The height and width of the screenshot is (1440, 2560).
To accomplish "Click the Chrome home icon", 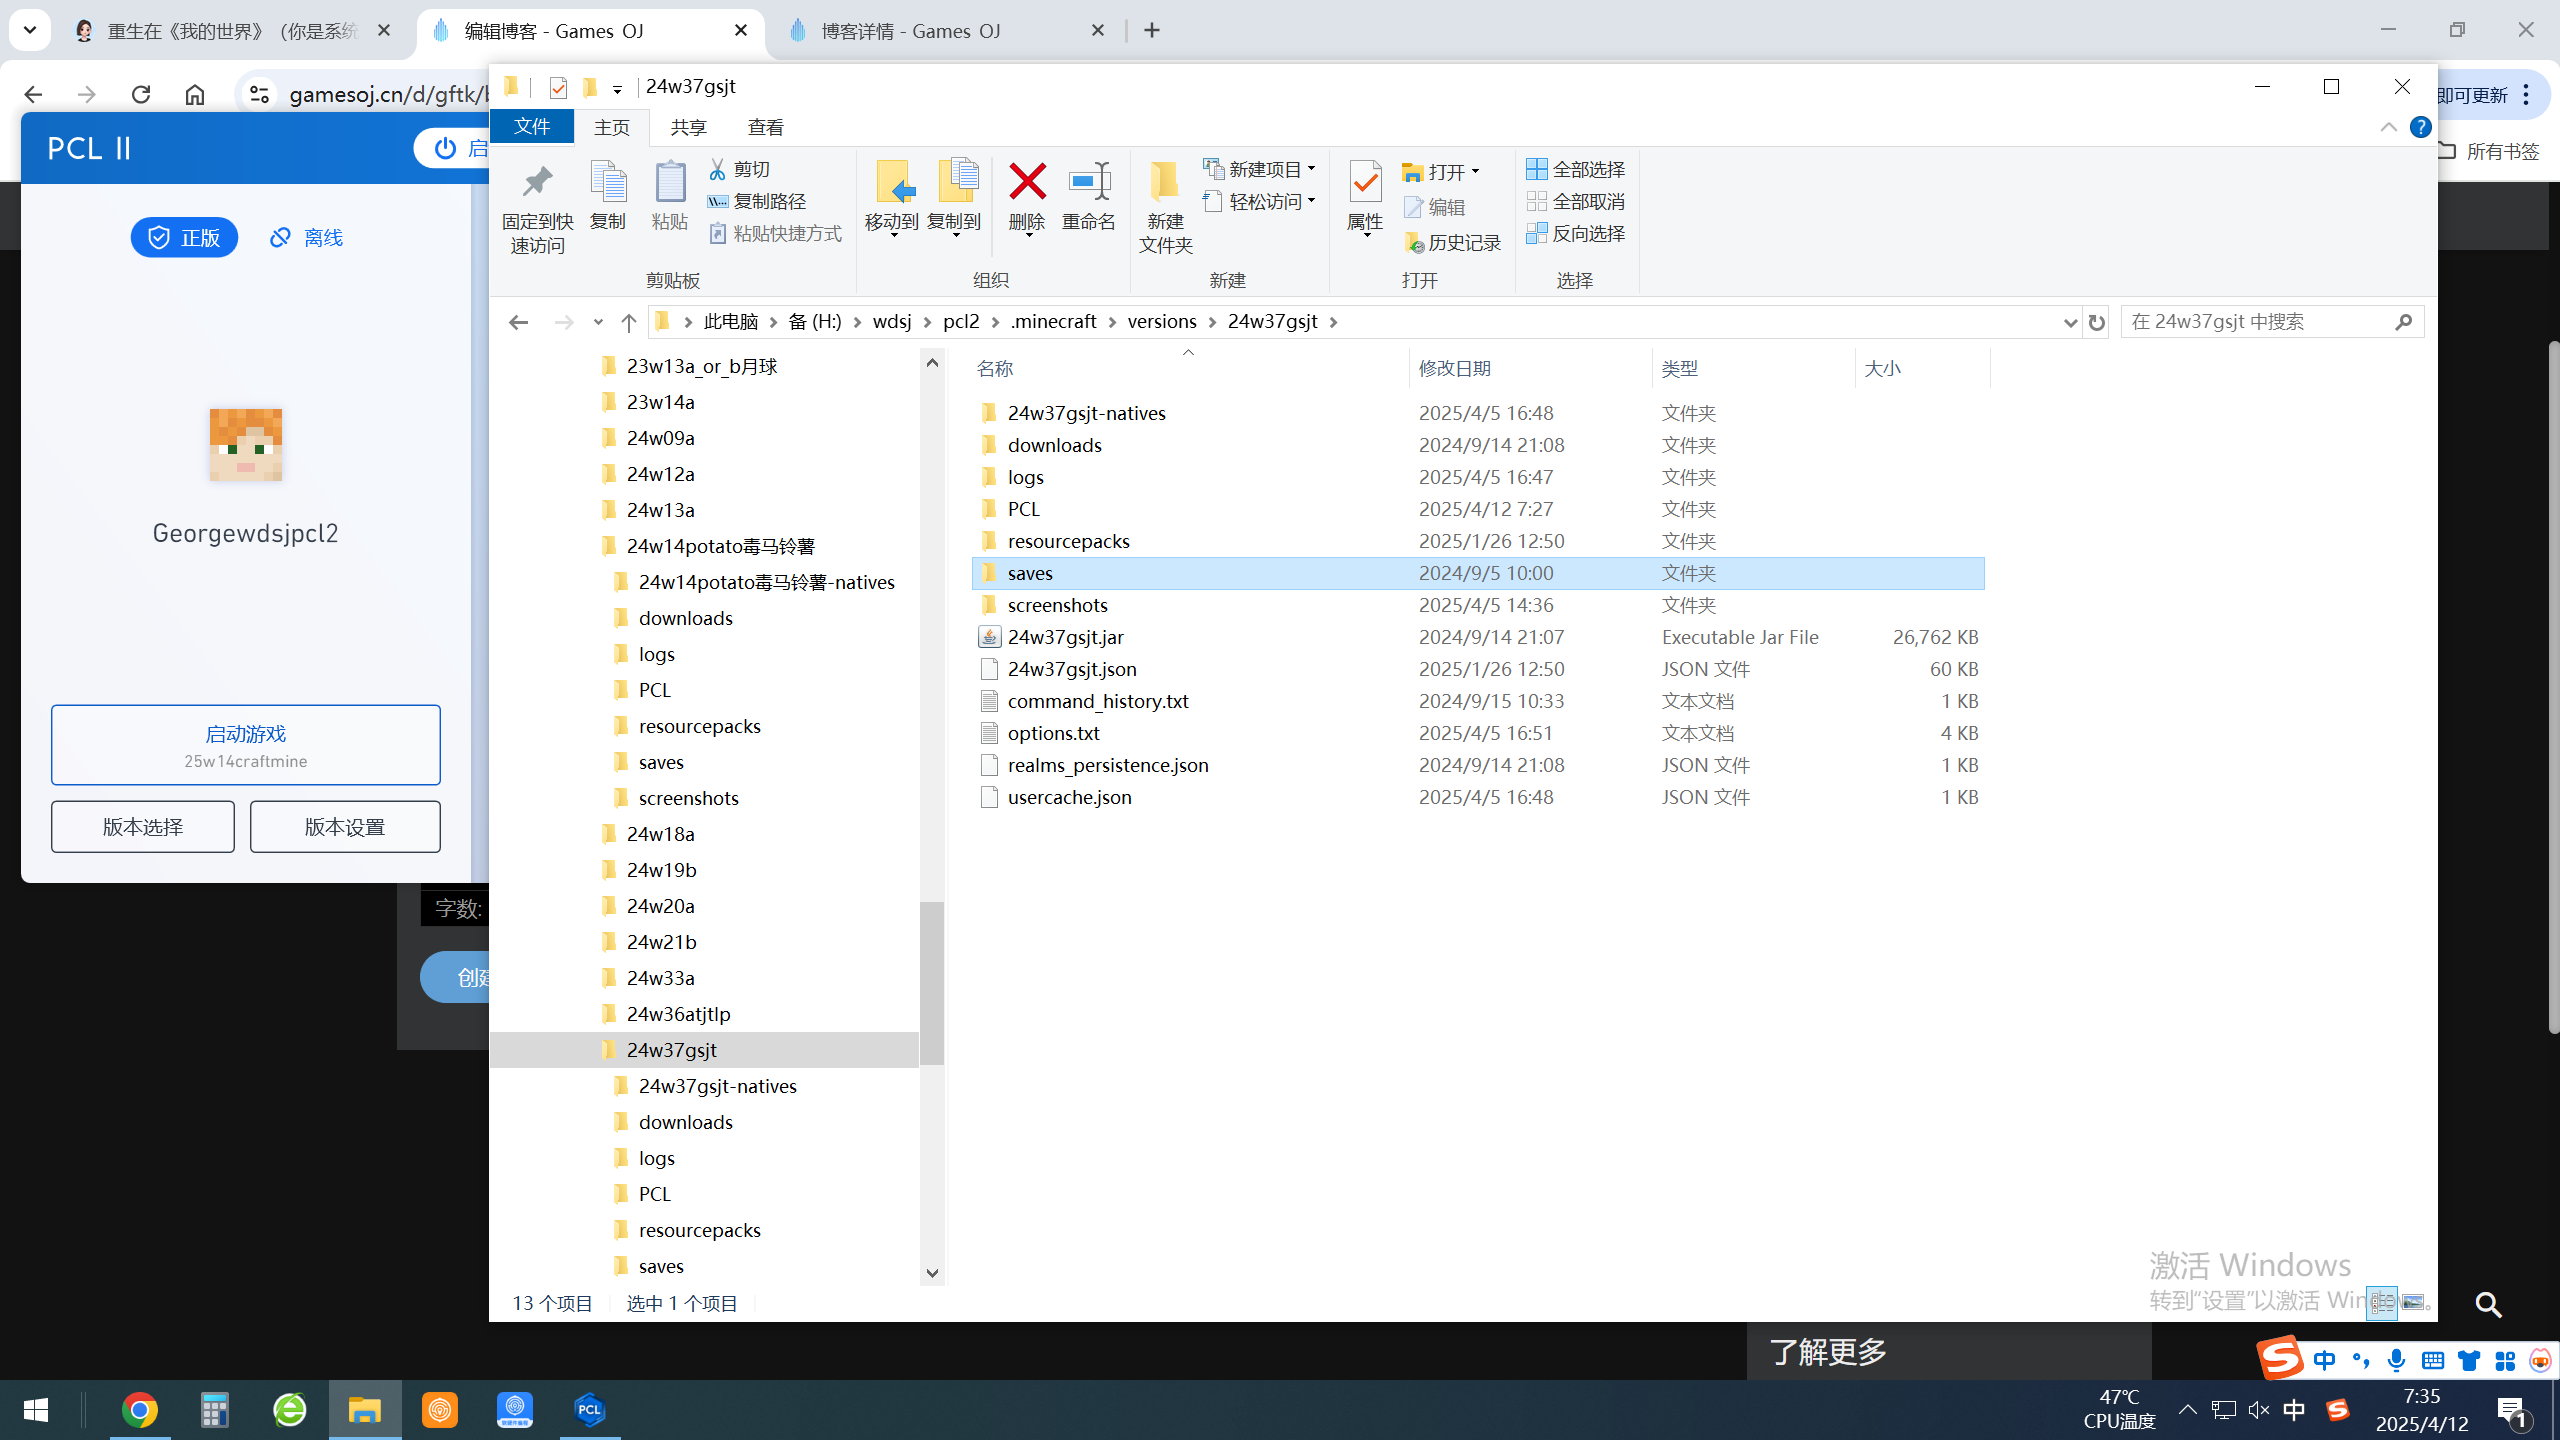I will (x=195, y=94).
